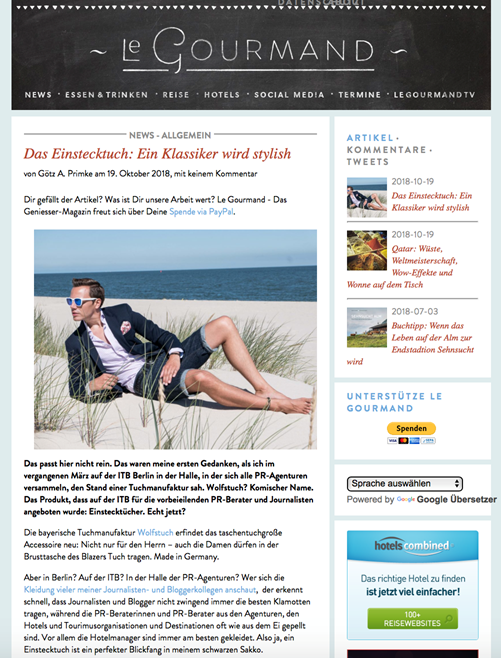Image resolution: width=501 pixels, height=658 pixels.
Task: Click the beach photo of the article
Action: (175, 339)
